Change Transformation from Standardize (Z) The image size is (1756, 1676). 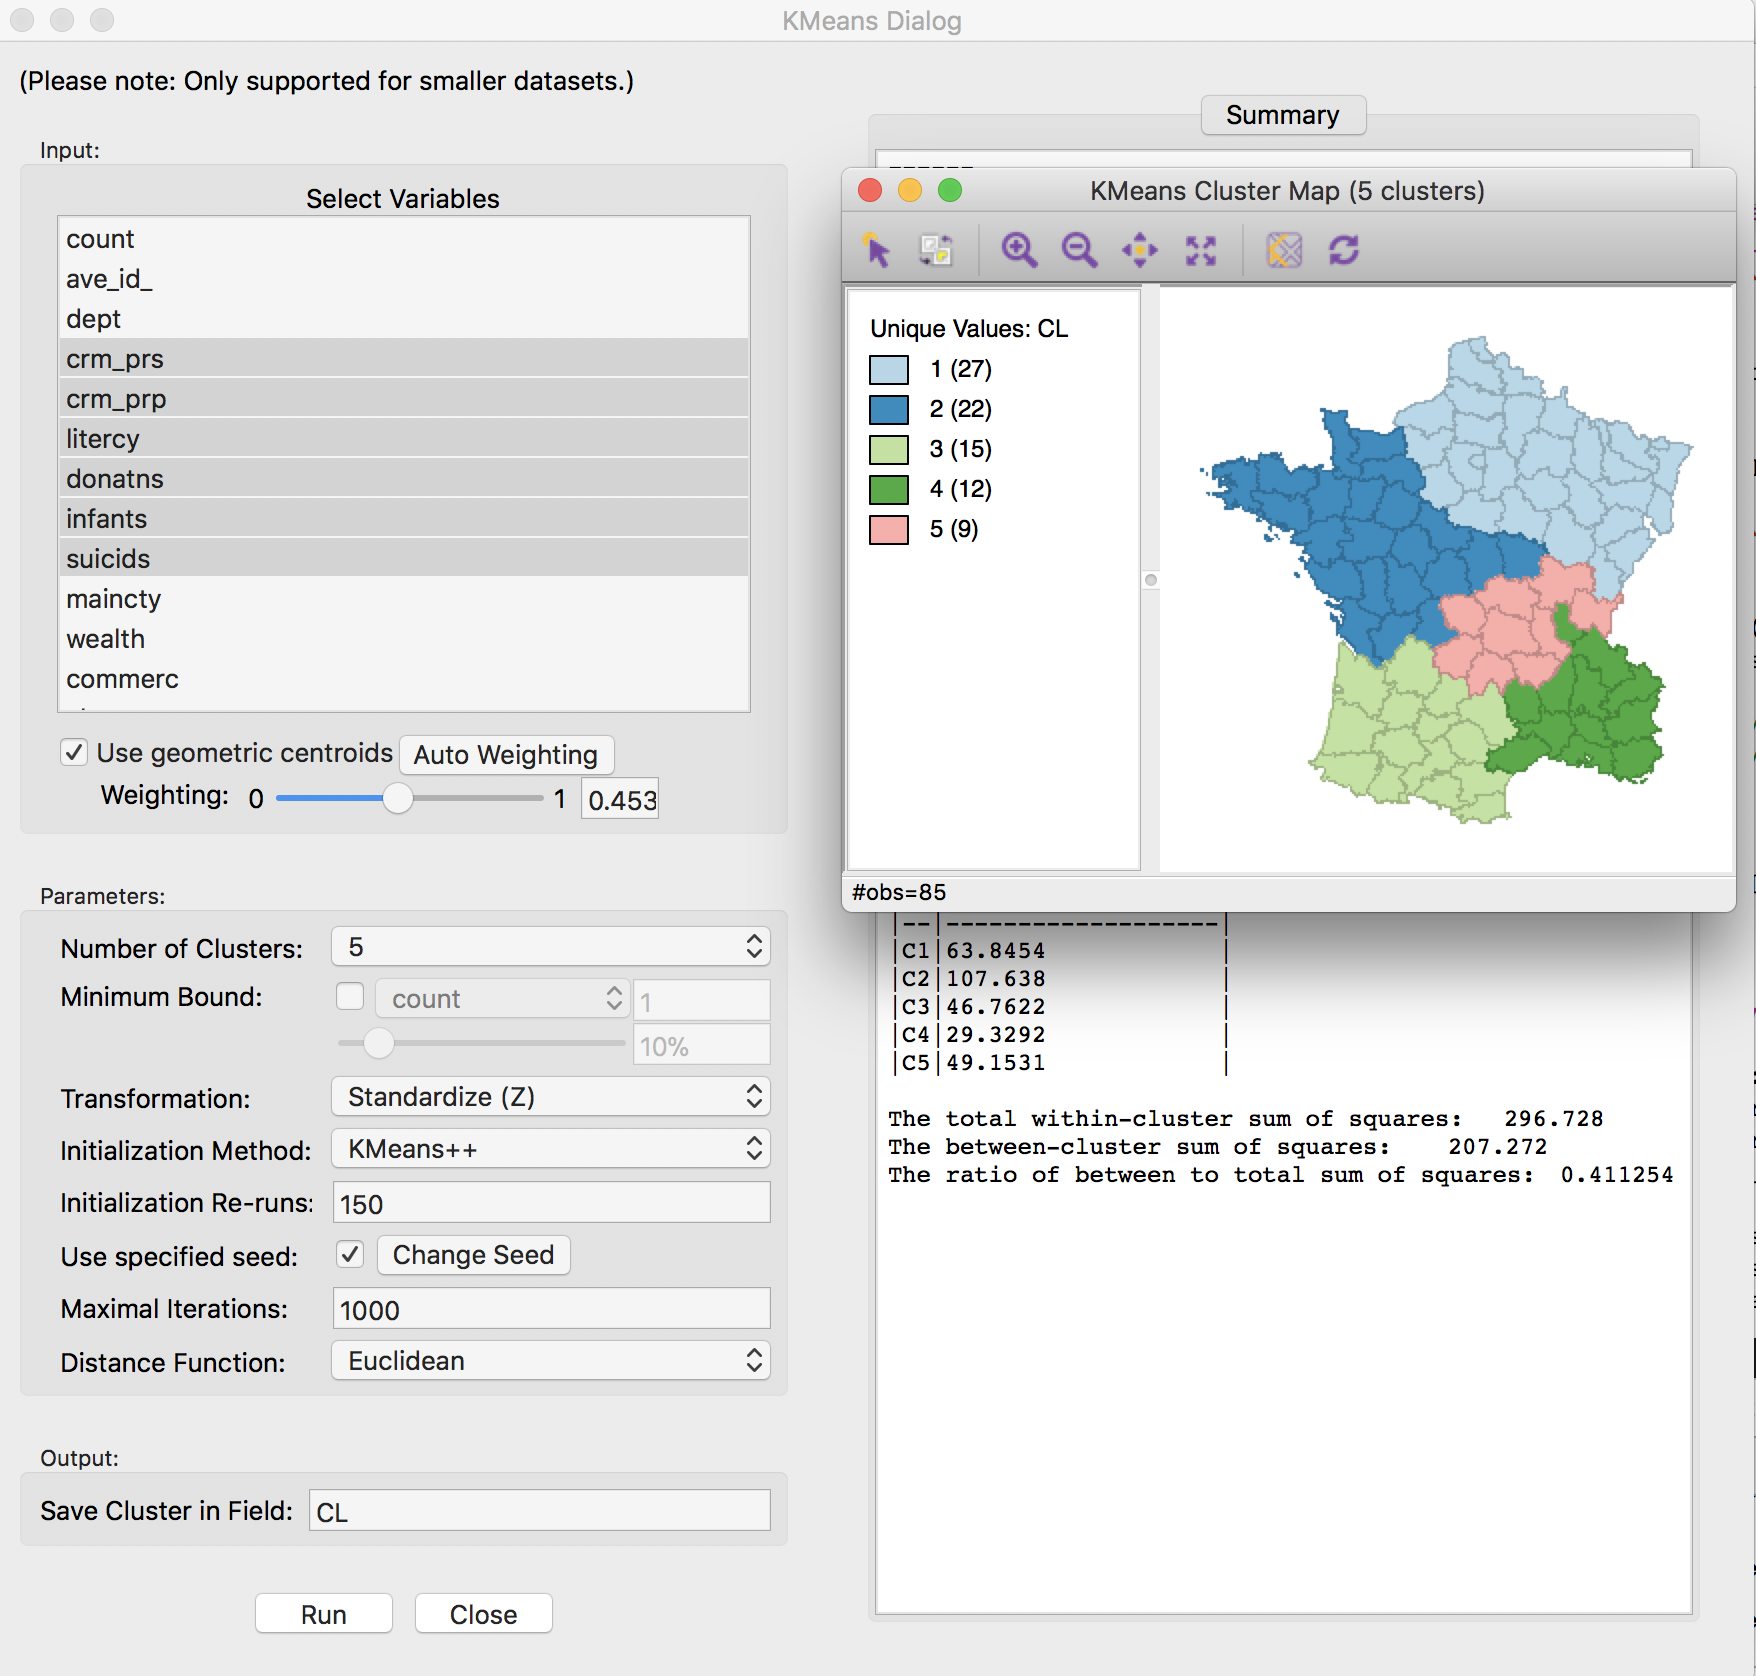click(x=550, y=1096)
